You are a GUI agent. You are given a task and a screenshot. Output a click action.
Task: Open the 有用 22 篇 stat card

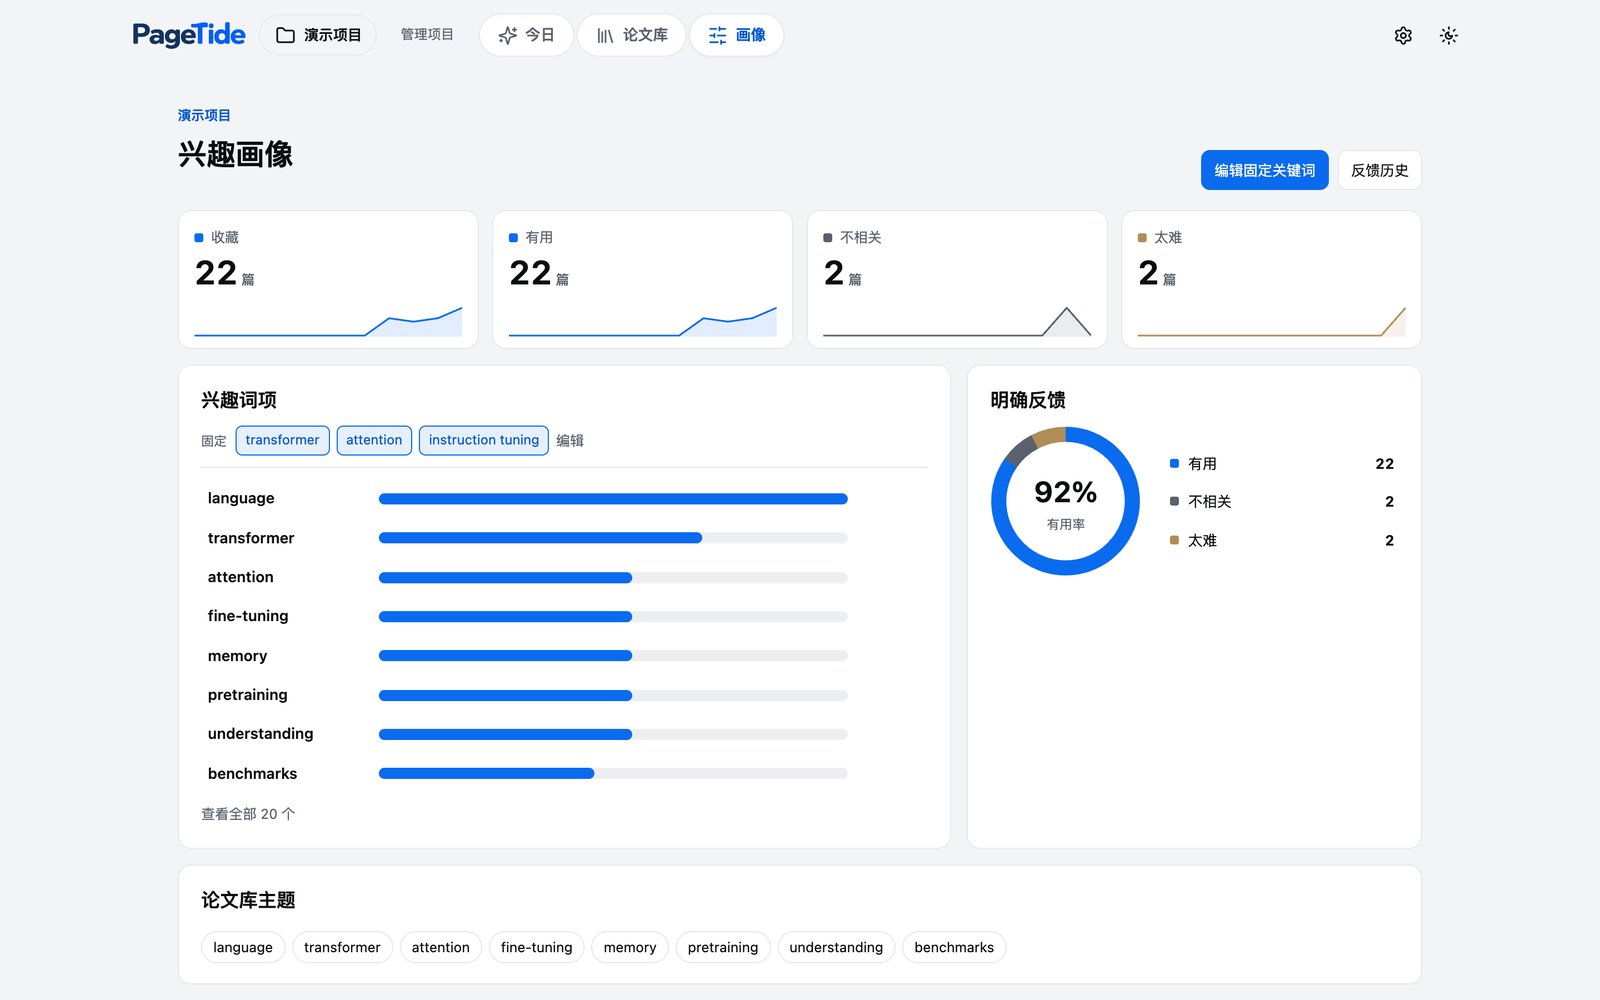(x=643, y=279)
